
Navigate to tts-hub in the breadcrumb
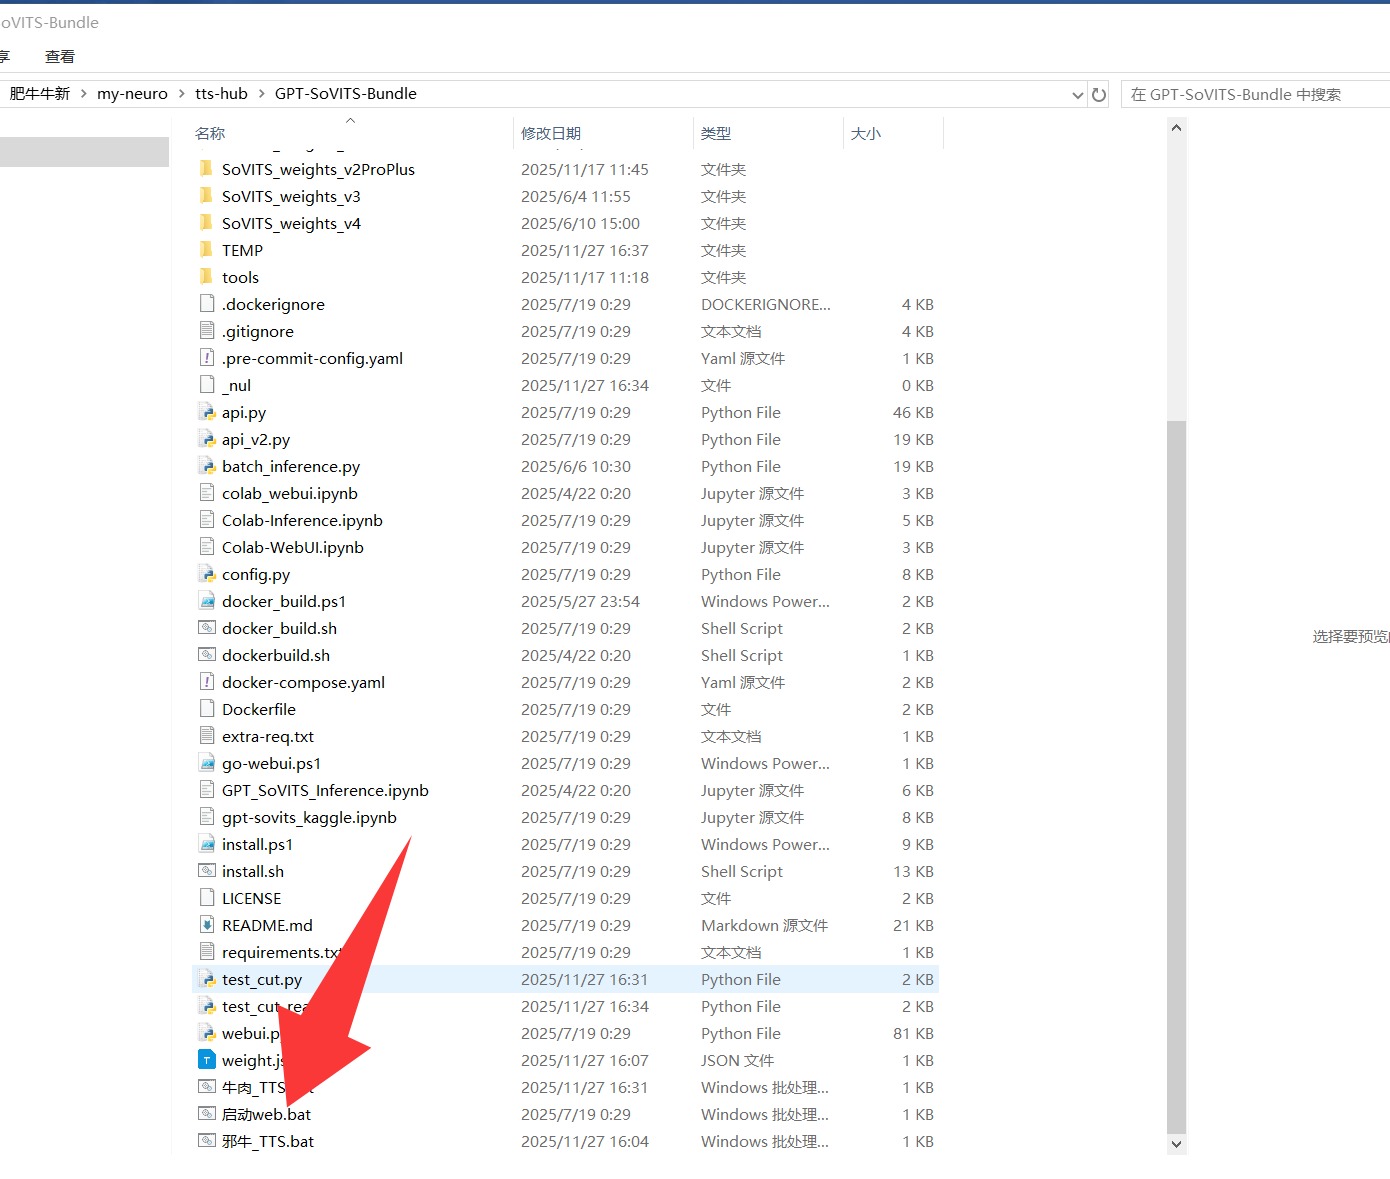tap(221, 94)
